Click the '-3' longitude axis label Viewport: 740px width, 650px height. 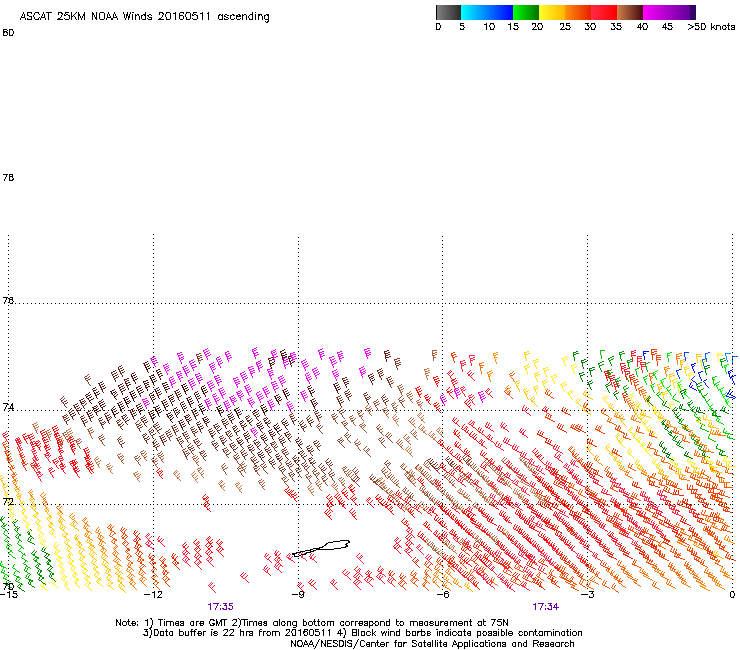(587, 595)
